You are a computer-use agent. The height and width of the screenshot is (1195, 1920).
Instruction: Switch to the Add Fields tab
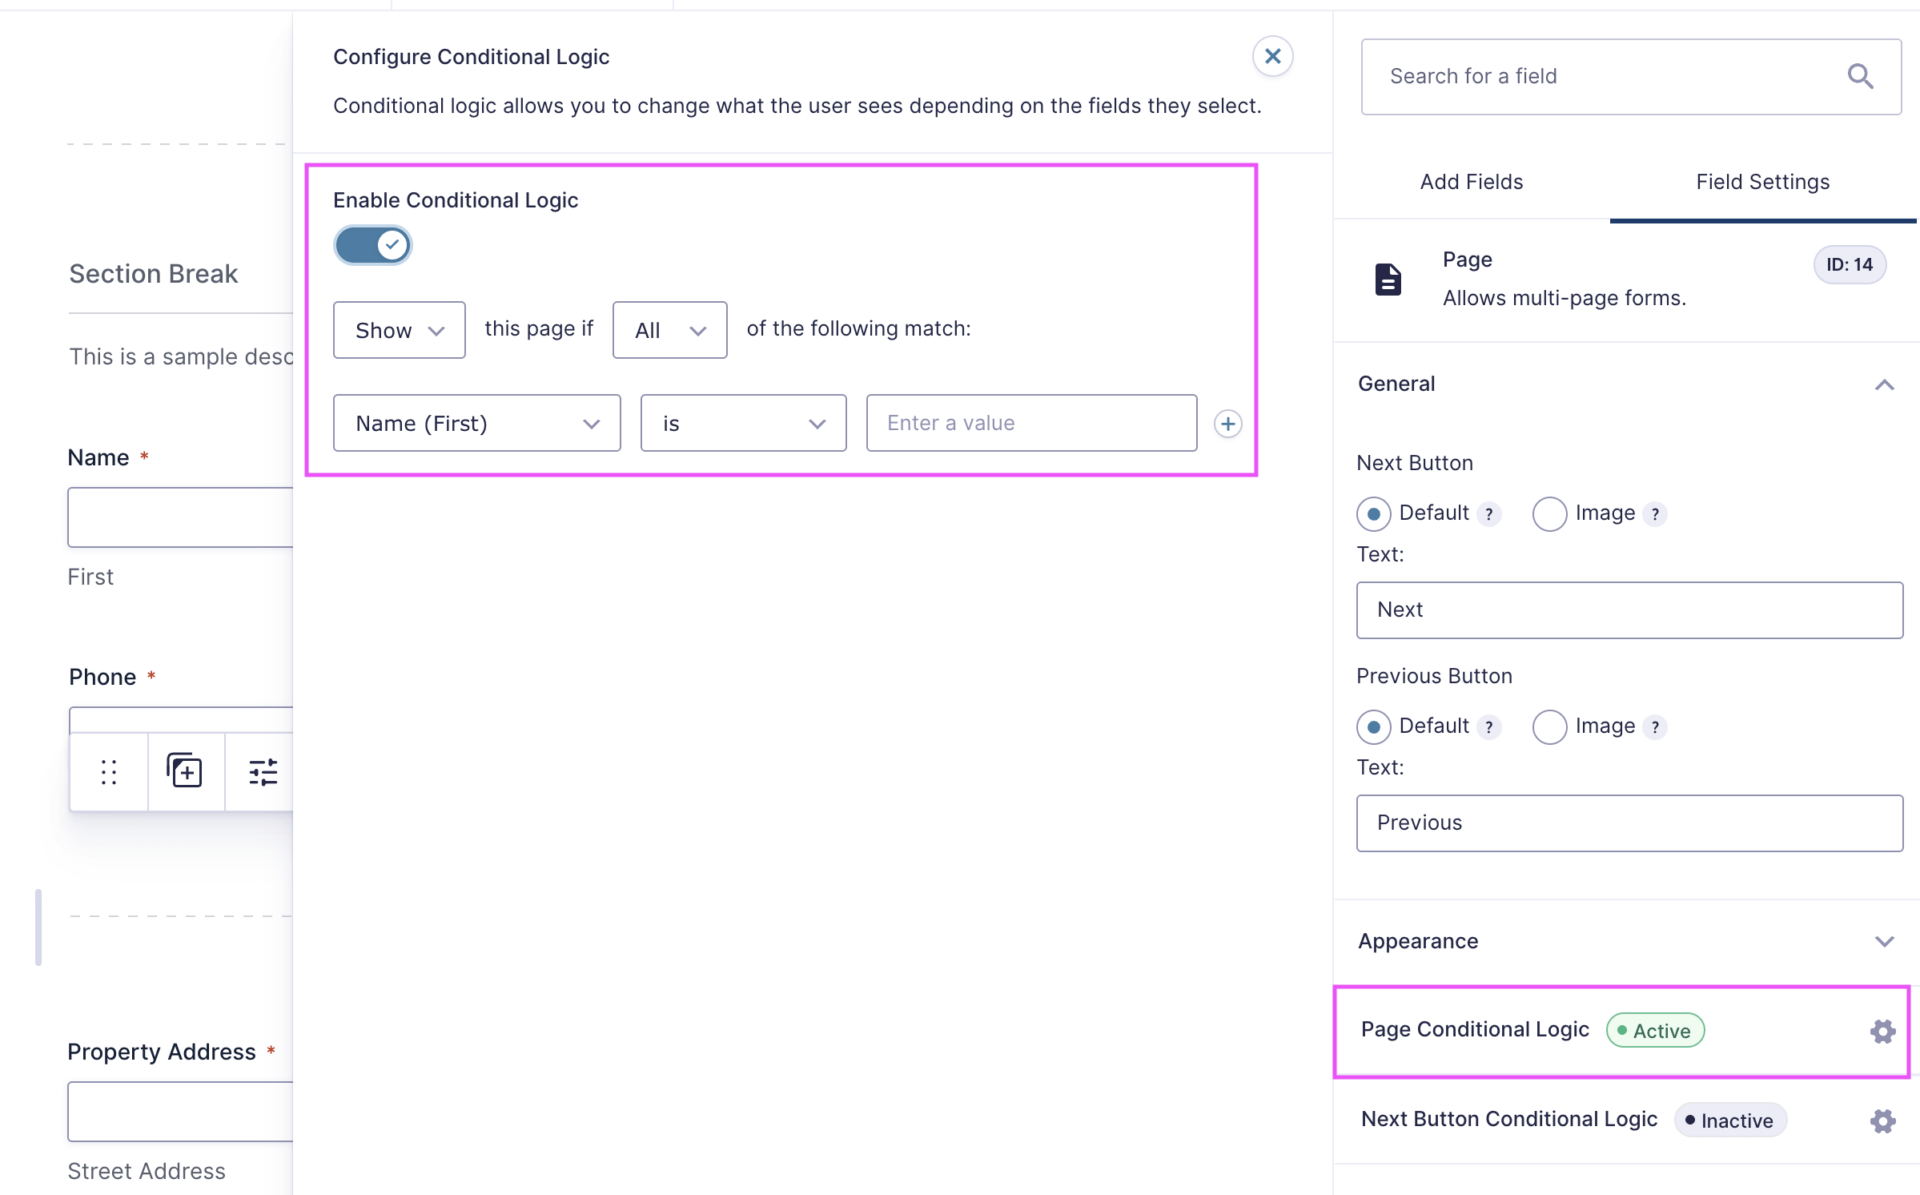tap(1471, 182)
